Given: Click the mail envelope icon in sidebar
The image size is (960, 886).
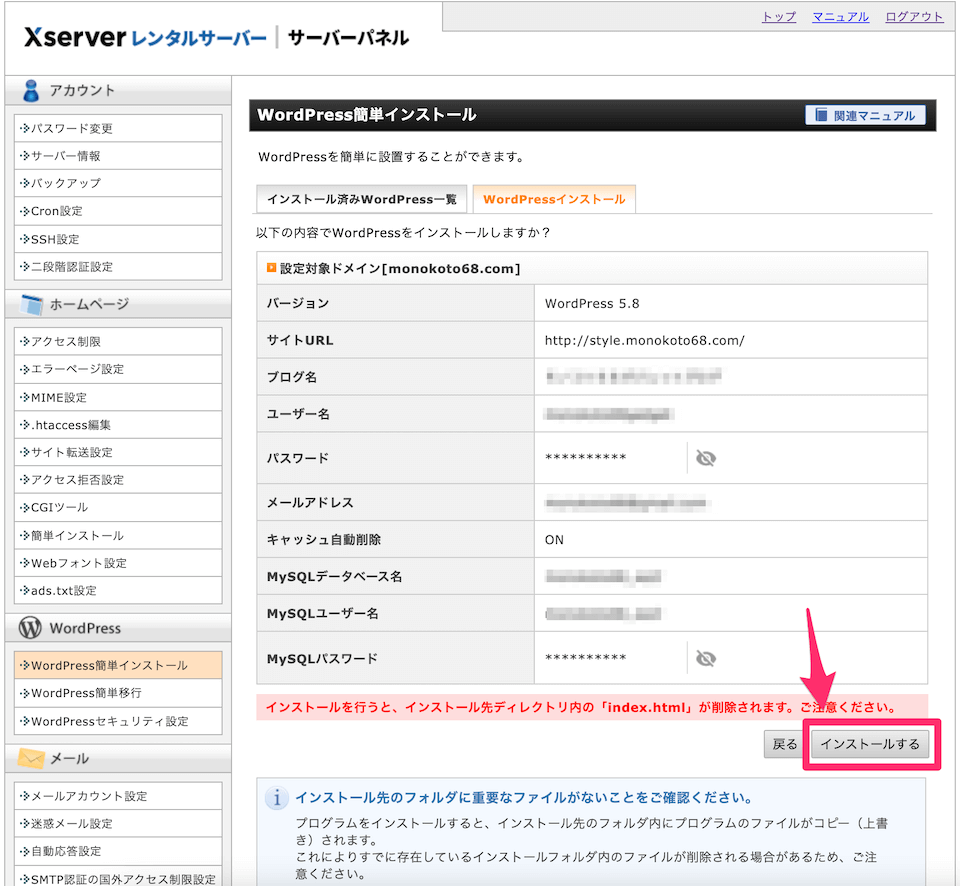Looking at the screenshot, I should 31,759.
